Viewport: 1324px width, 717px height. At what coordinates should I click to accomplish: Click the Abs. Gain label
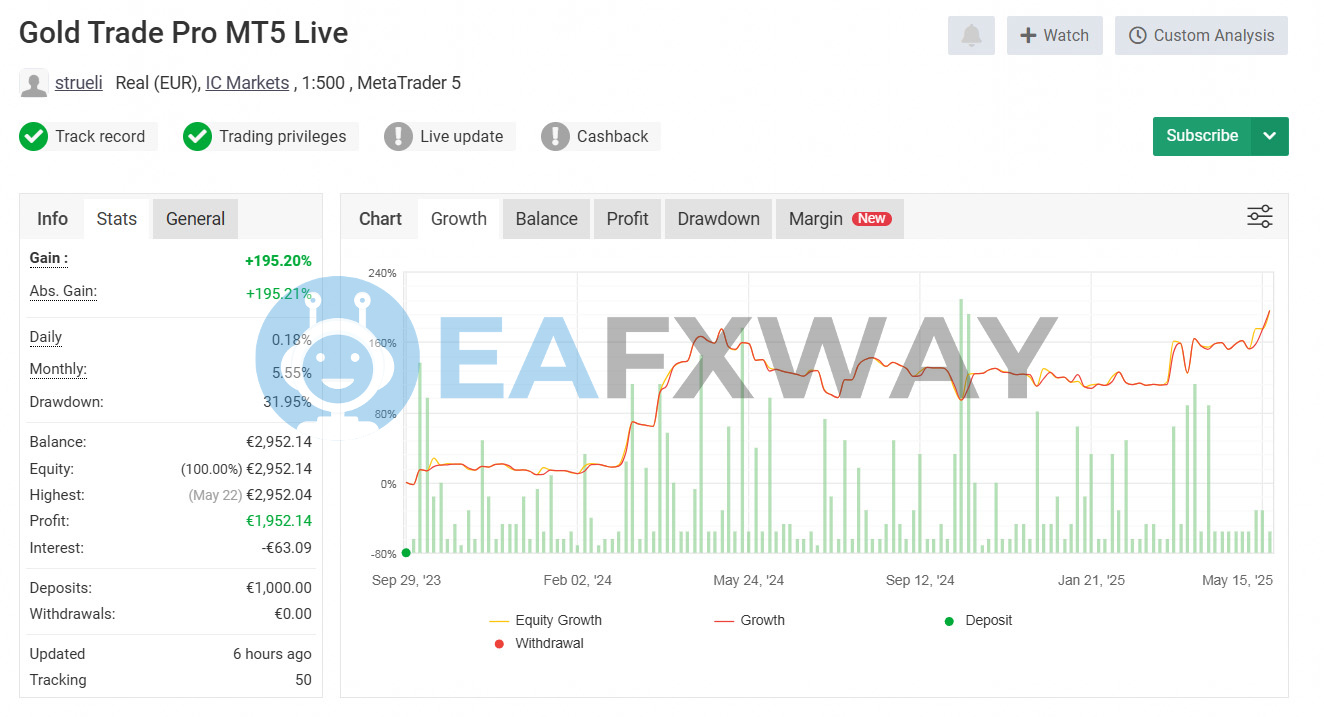pos(63,291)
